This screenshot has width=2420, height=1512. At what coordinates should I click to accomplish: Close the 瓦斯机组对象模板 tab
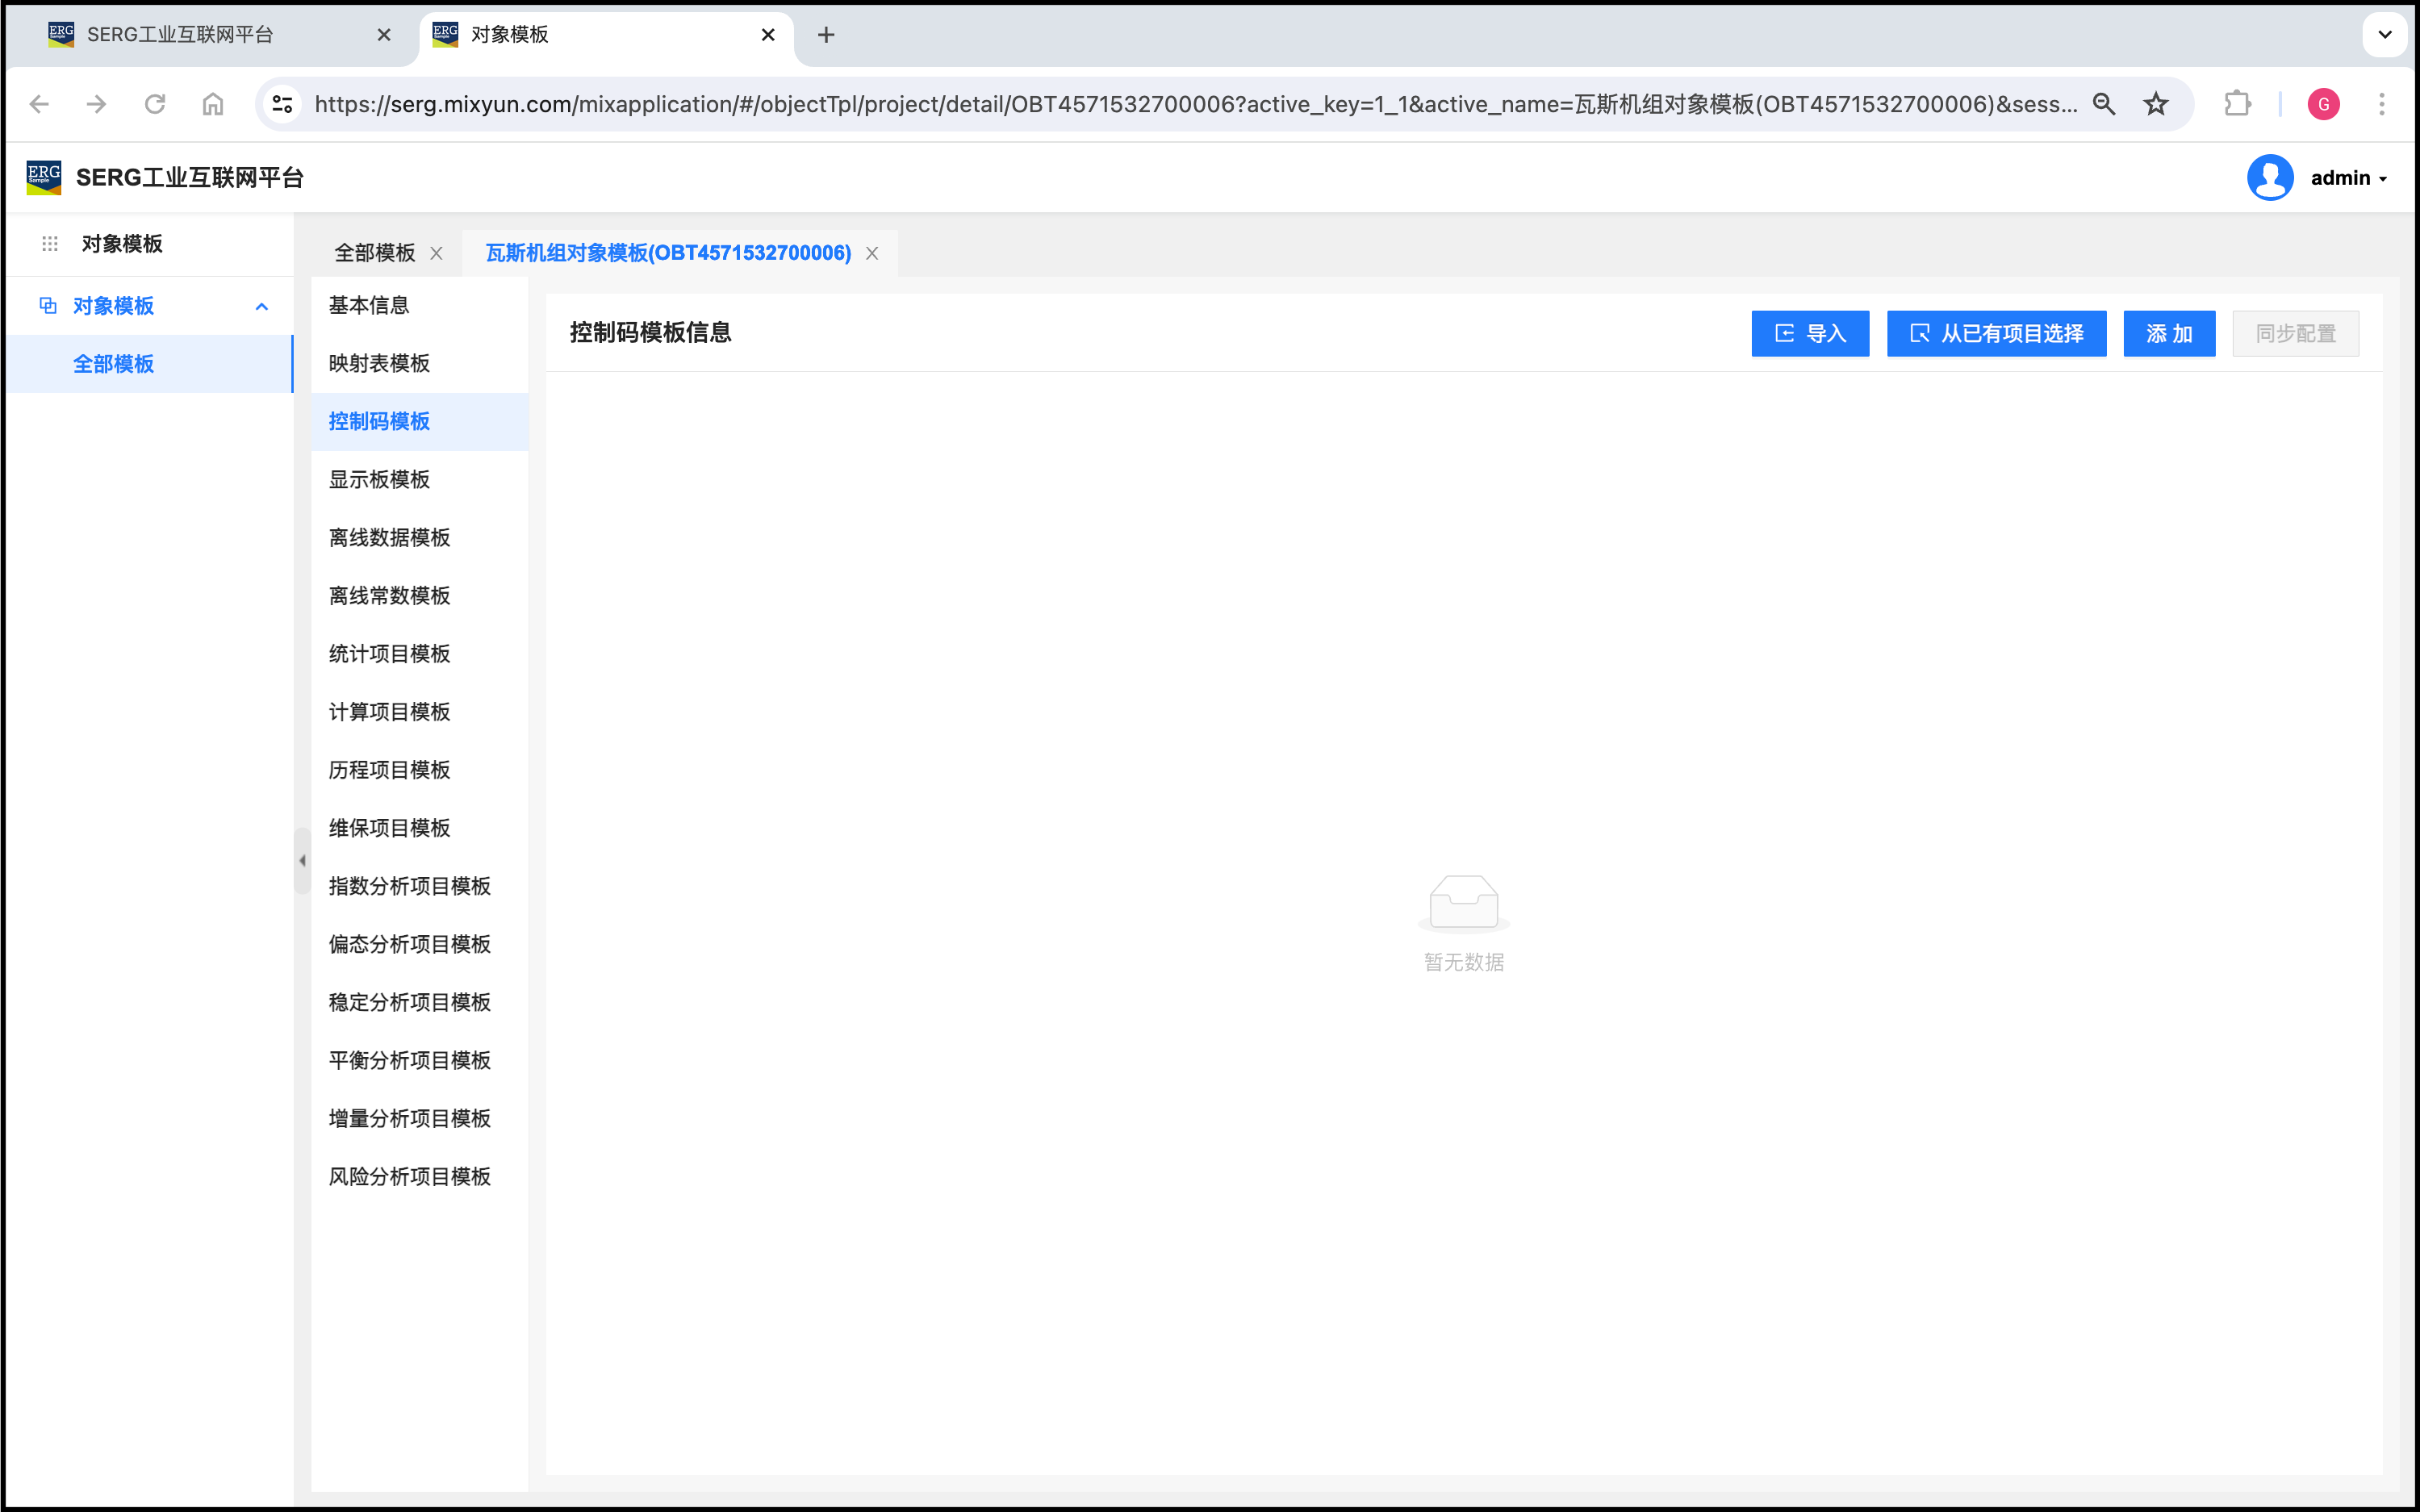872,253
